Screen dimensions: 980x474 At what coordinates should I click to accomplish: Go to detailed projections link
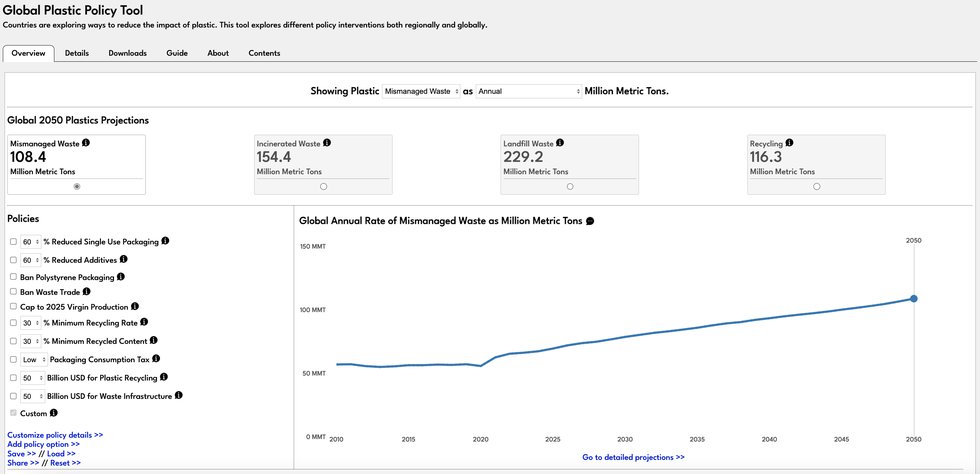point(633,457)
